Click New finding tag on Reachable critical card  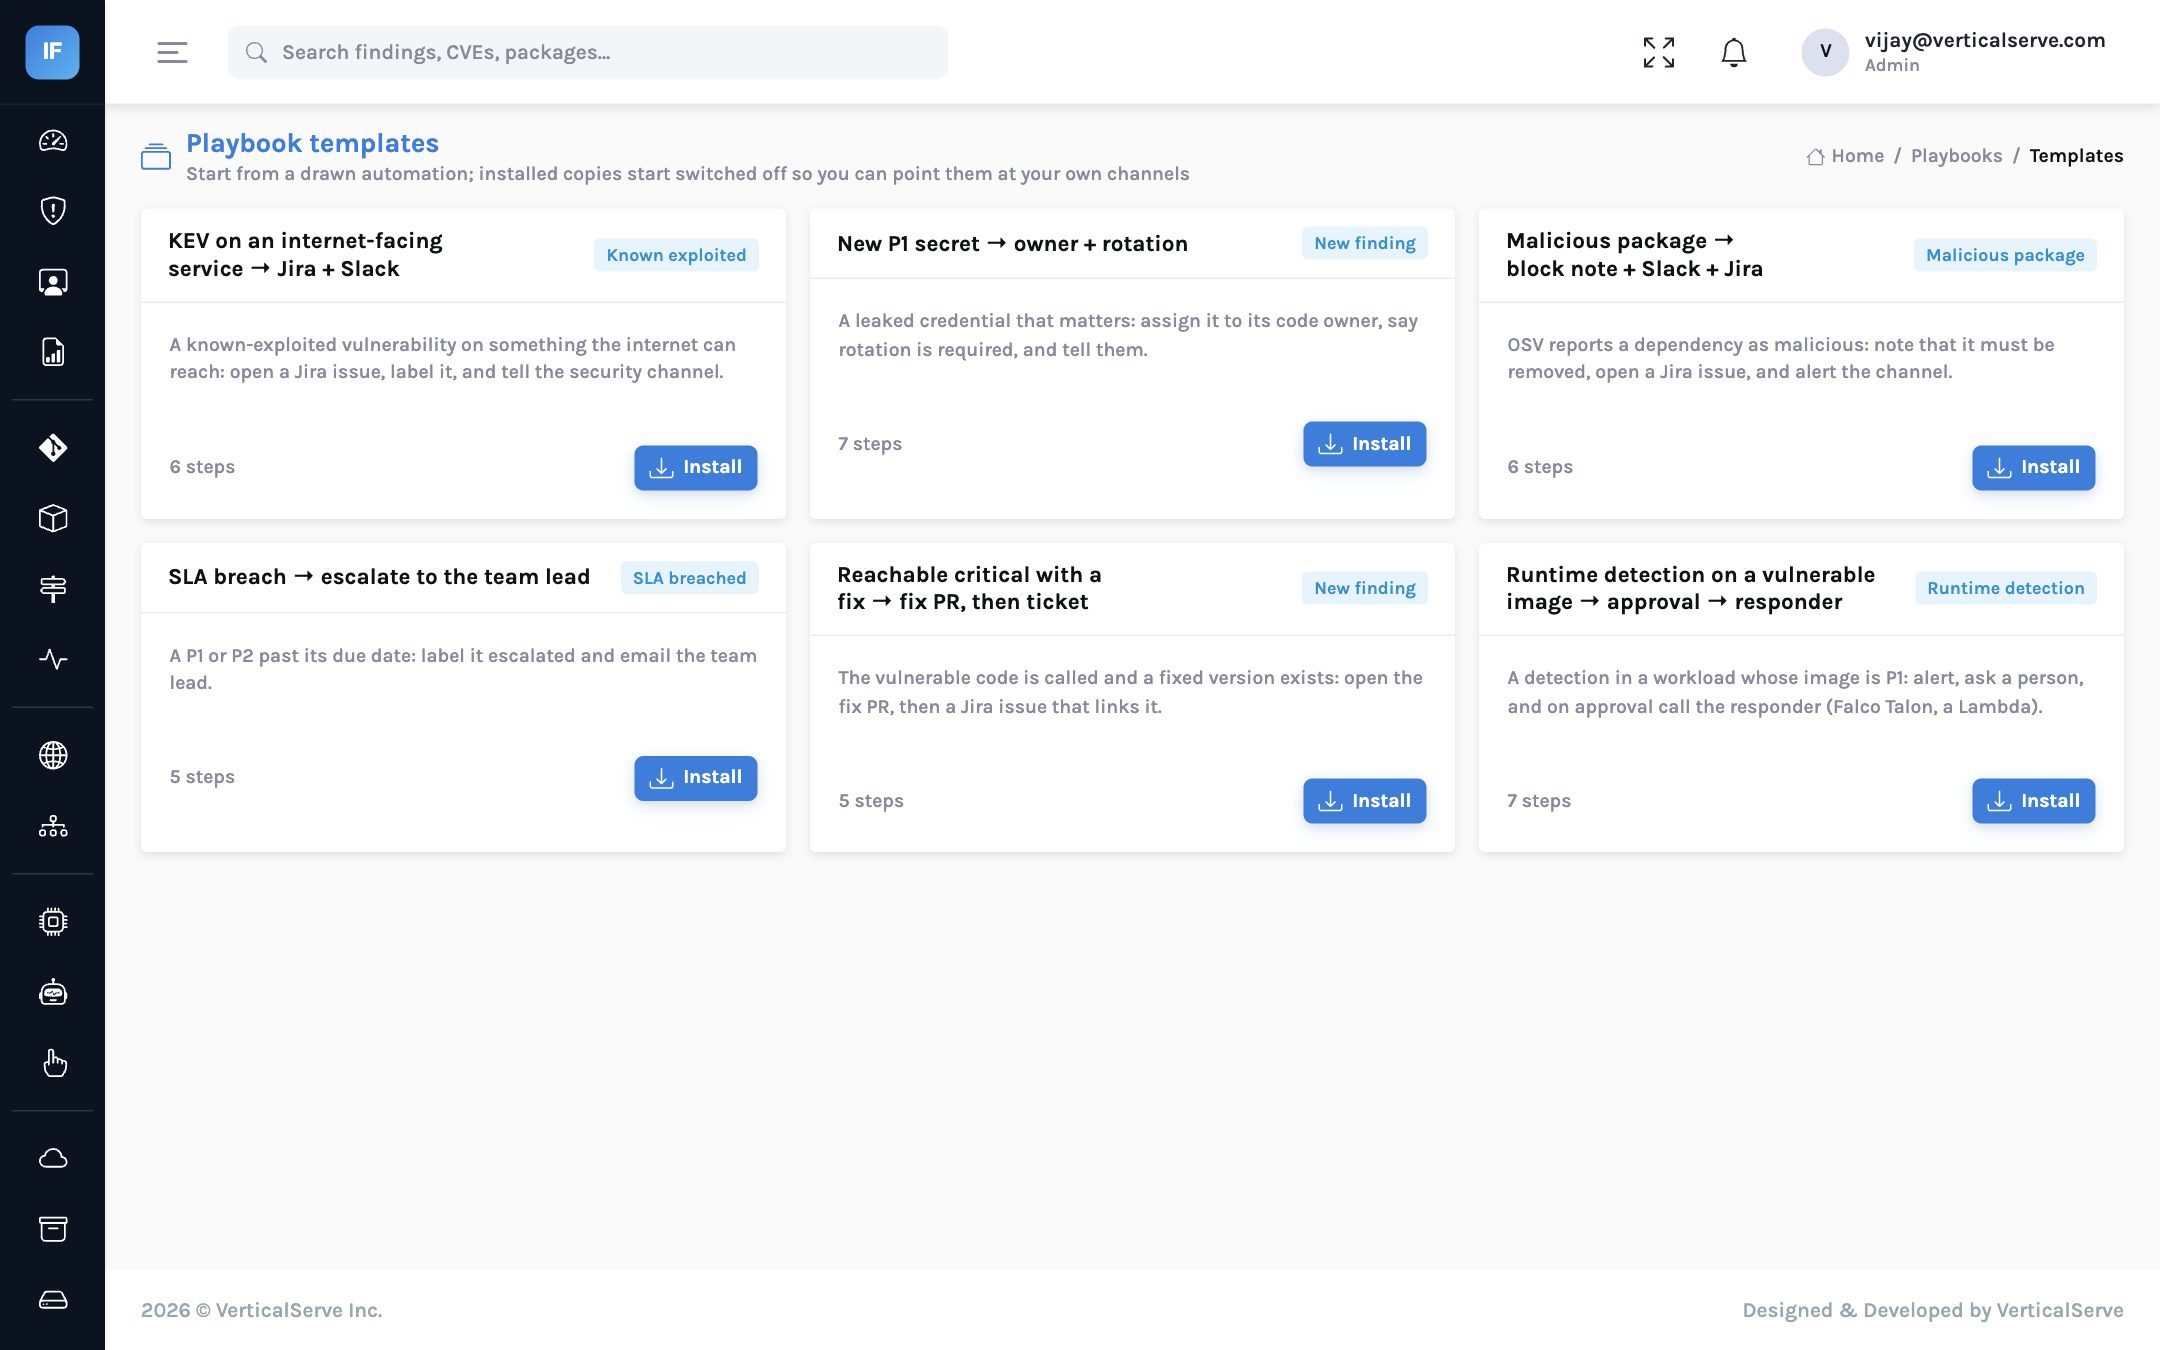tap(1365, 588)
